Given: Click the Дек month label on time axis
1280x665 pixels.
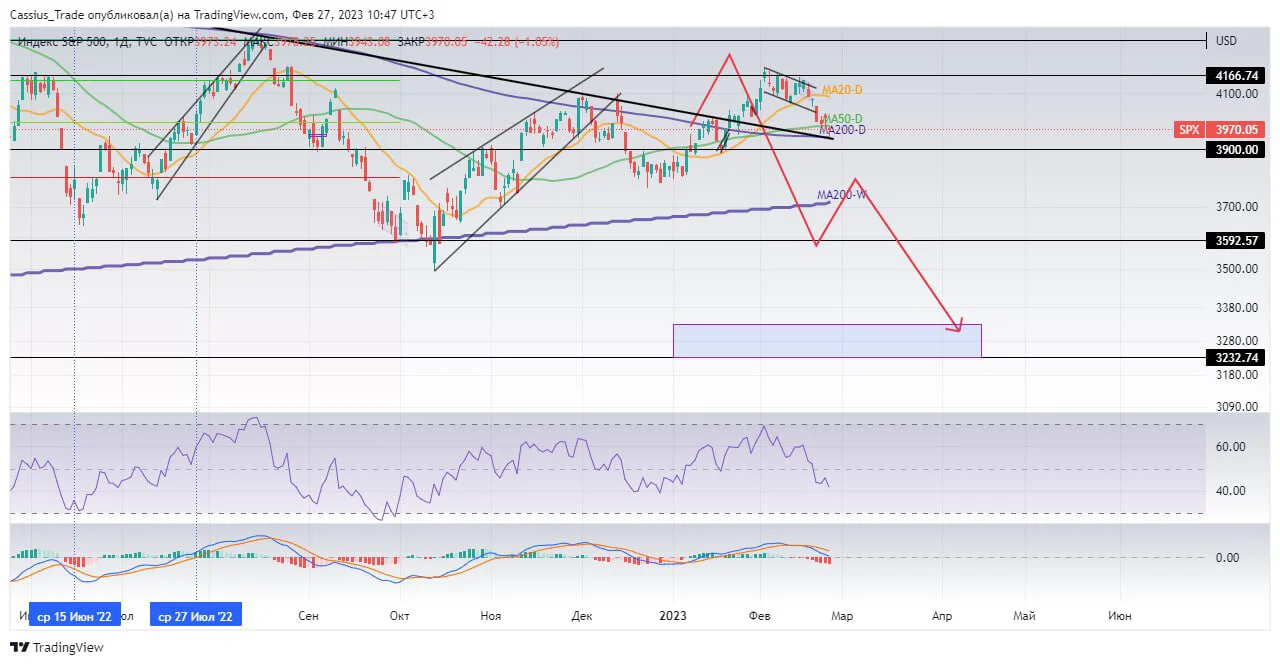Looking at the screenshot, I should point(582,616).
